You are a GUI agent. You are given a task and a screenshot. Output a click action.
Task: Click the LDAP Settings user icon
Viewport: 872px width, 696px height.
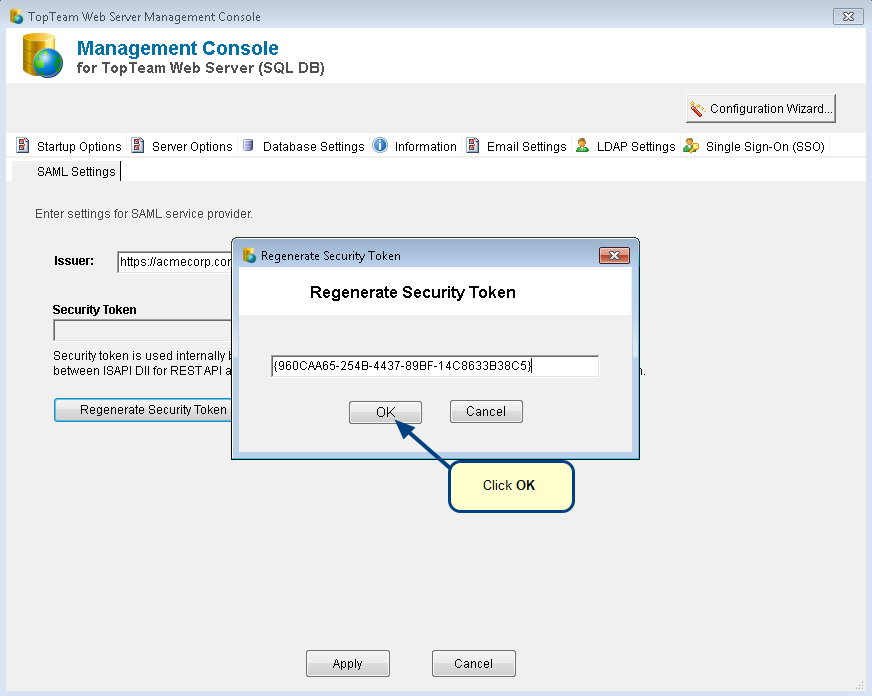click(582, 146)
